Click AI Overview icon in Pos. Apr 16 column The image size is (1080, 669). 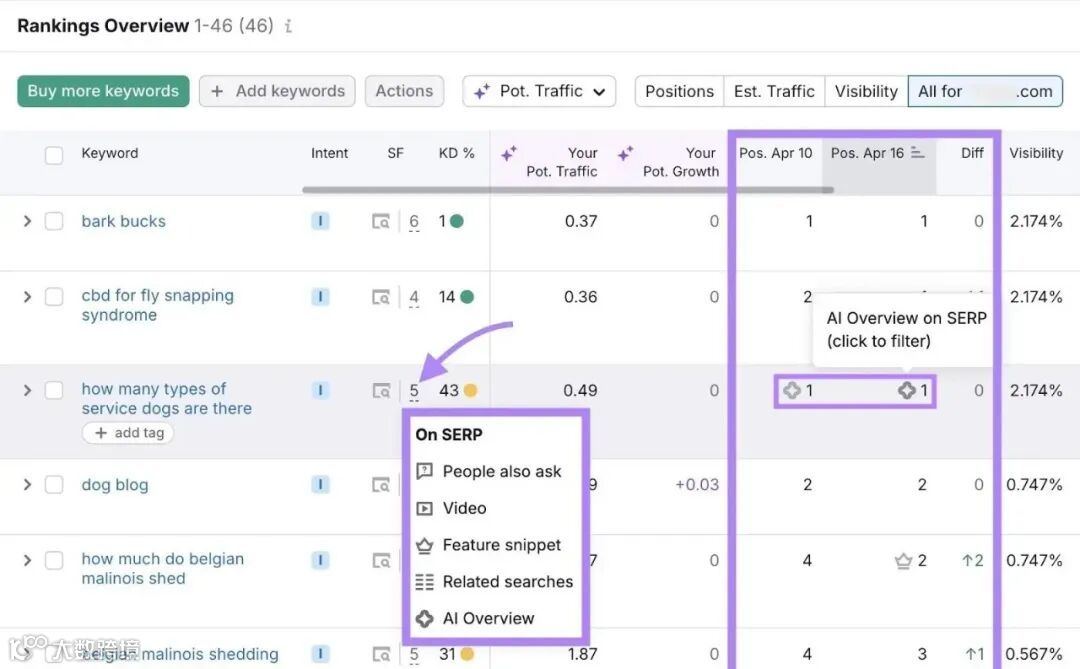(x=907, y=391)
